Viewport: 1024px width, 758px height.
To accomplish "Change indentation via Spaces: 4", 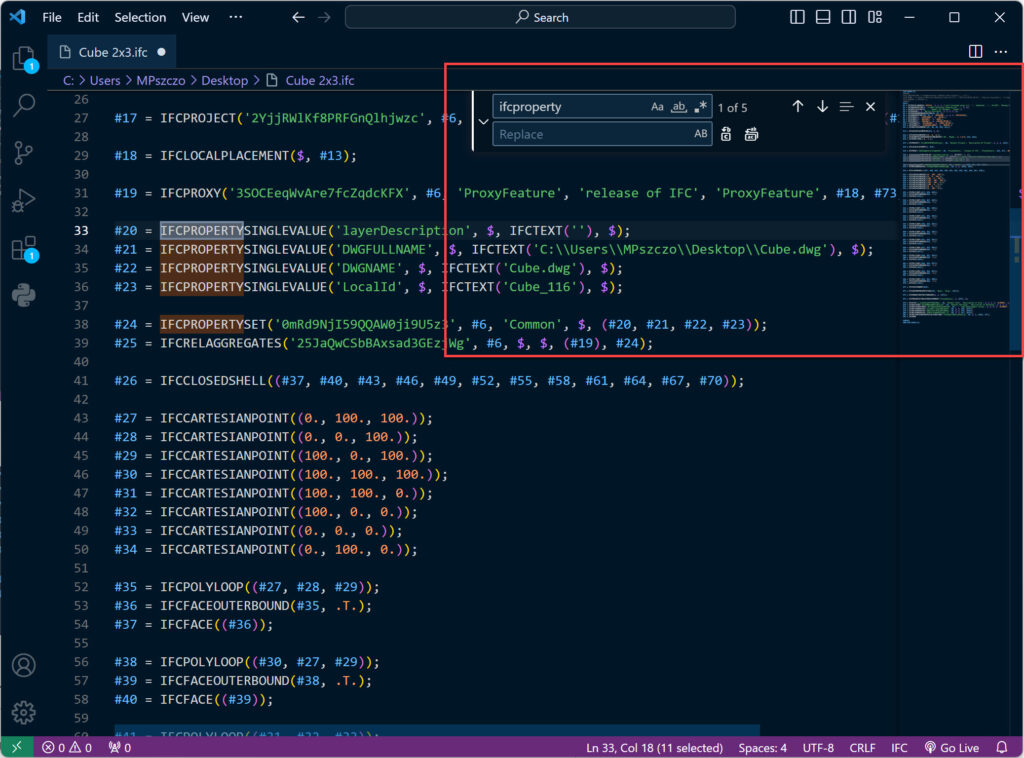I will click(x=762, y=748).
